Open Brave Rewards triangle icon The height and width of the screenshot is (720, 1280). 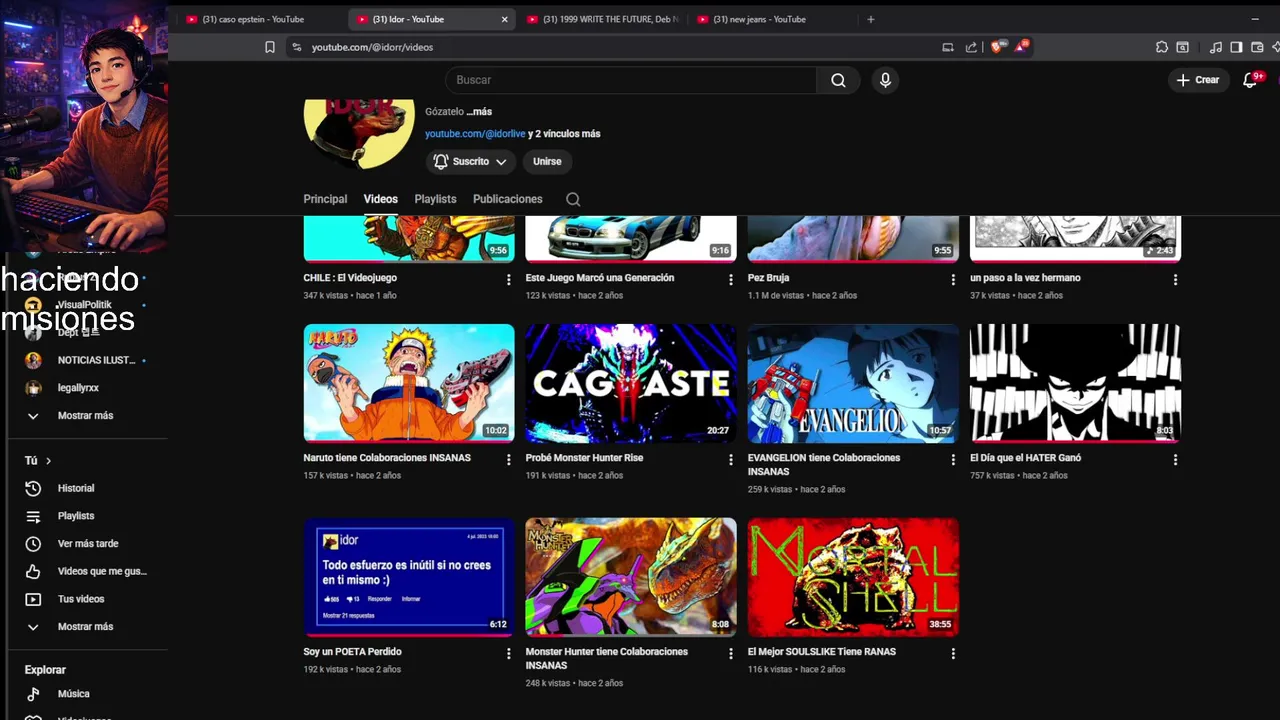[1022, 47]
